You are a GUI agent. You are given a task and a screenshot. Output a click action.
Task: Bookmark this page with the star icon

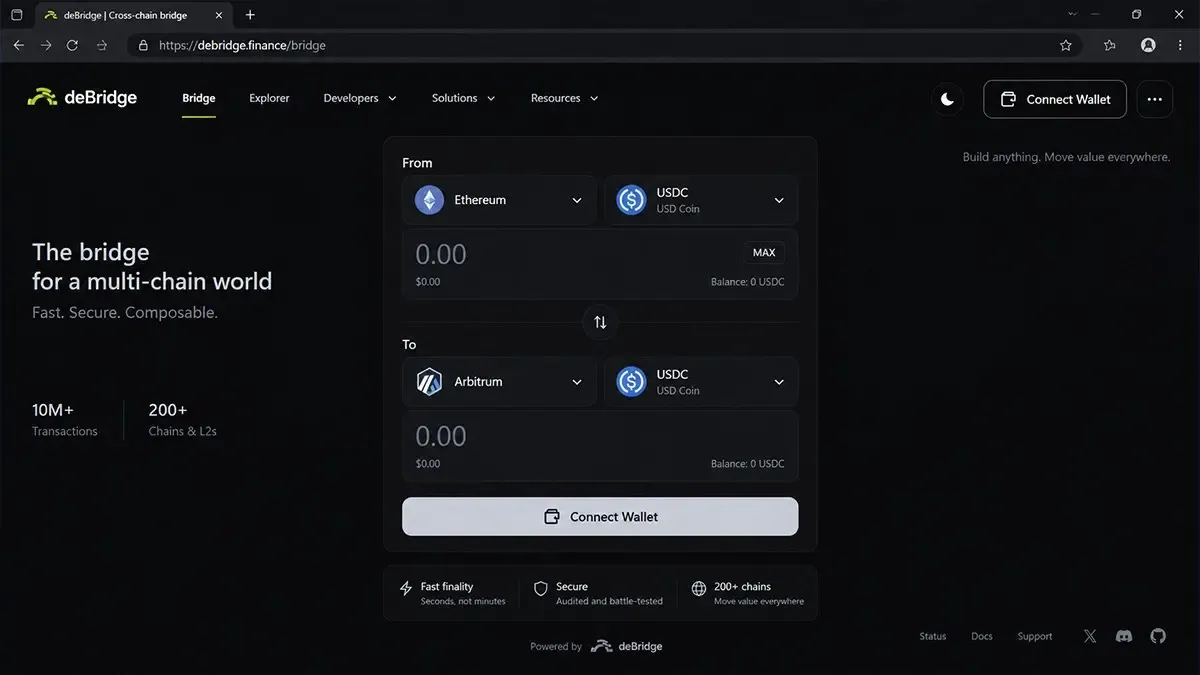tap(1066, 45)
